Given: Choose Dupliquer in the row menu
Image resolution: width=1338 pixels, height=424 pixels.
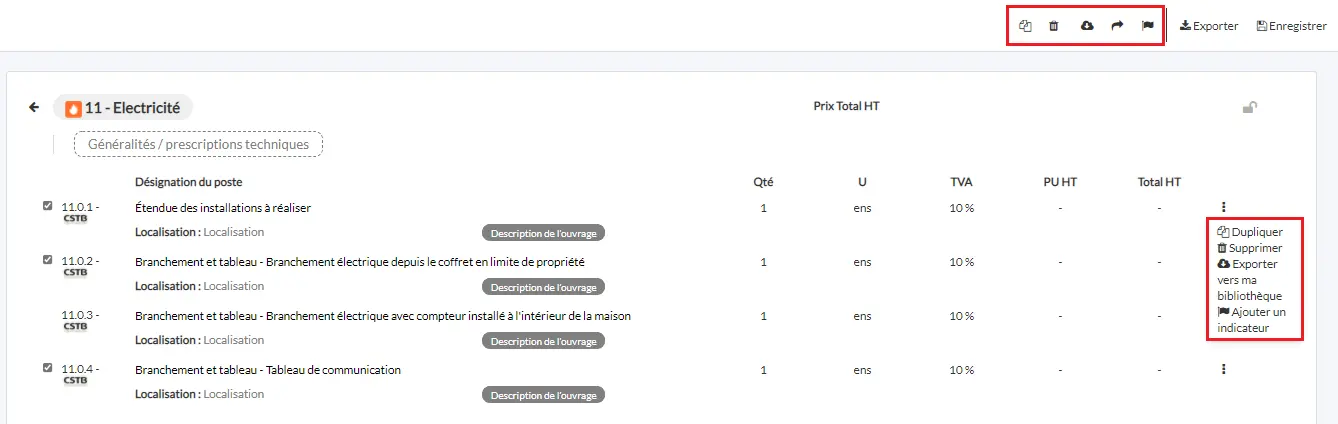Looking at the screenshot, I should coord(1250,232).
